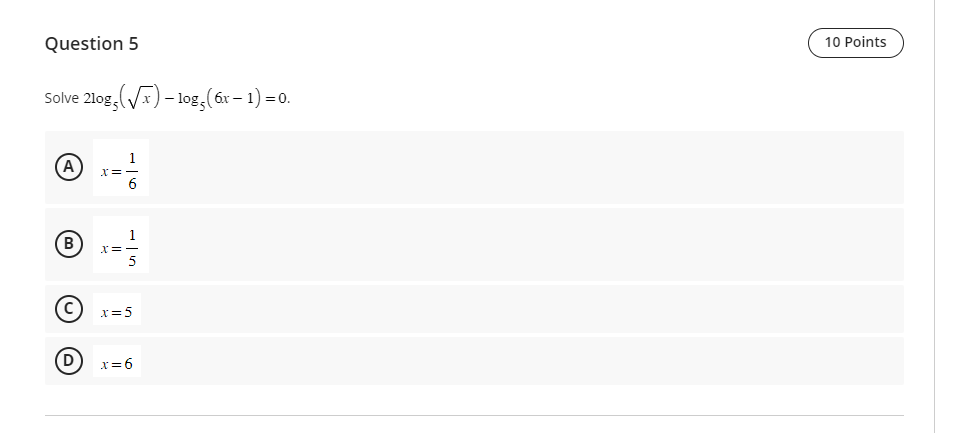Click the denominator 6 in option A
Viewport: 965px width, 433px height.
[132, 184]
